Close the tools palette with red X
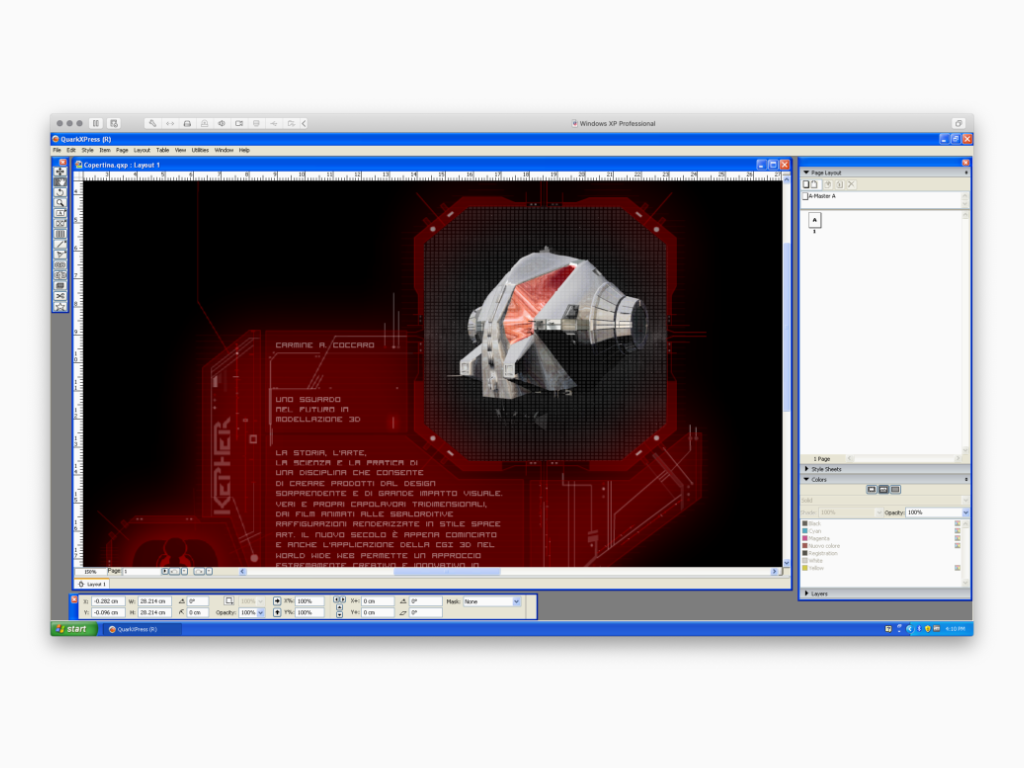Screen dimensions: 1024x768 click(62, 162)
